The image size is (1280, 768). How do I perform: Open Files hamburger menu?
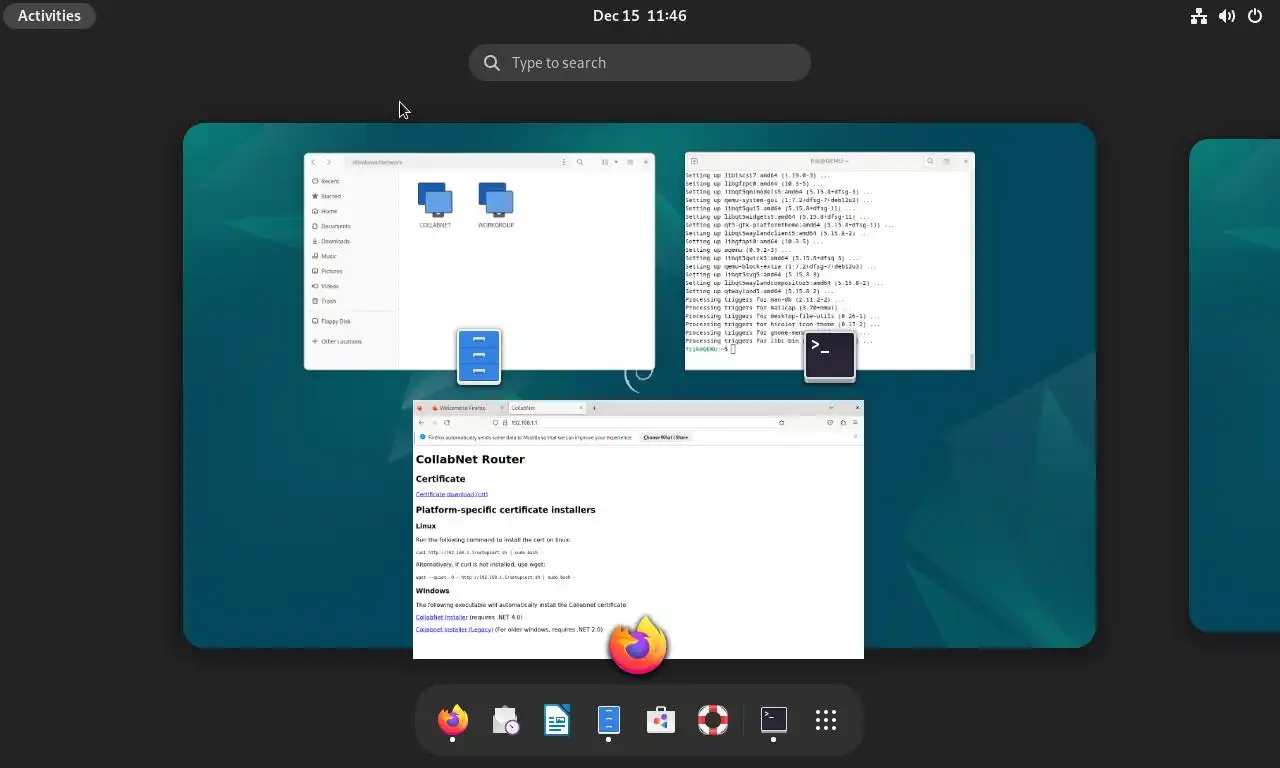coord(629,162)
